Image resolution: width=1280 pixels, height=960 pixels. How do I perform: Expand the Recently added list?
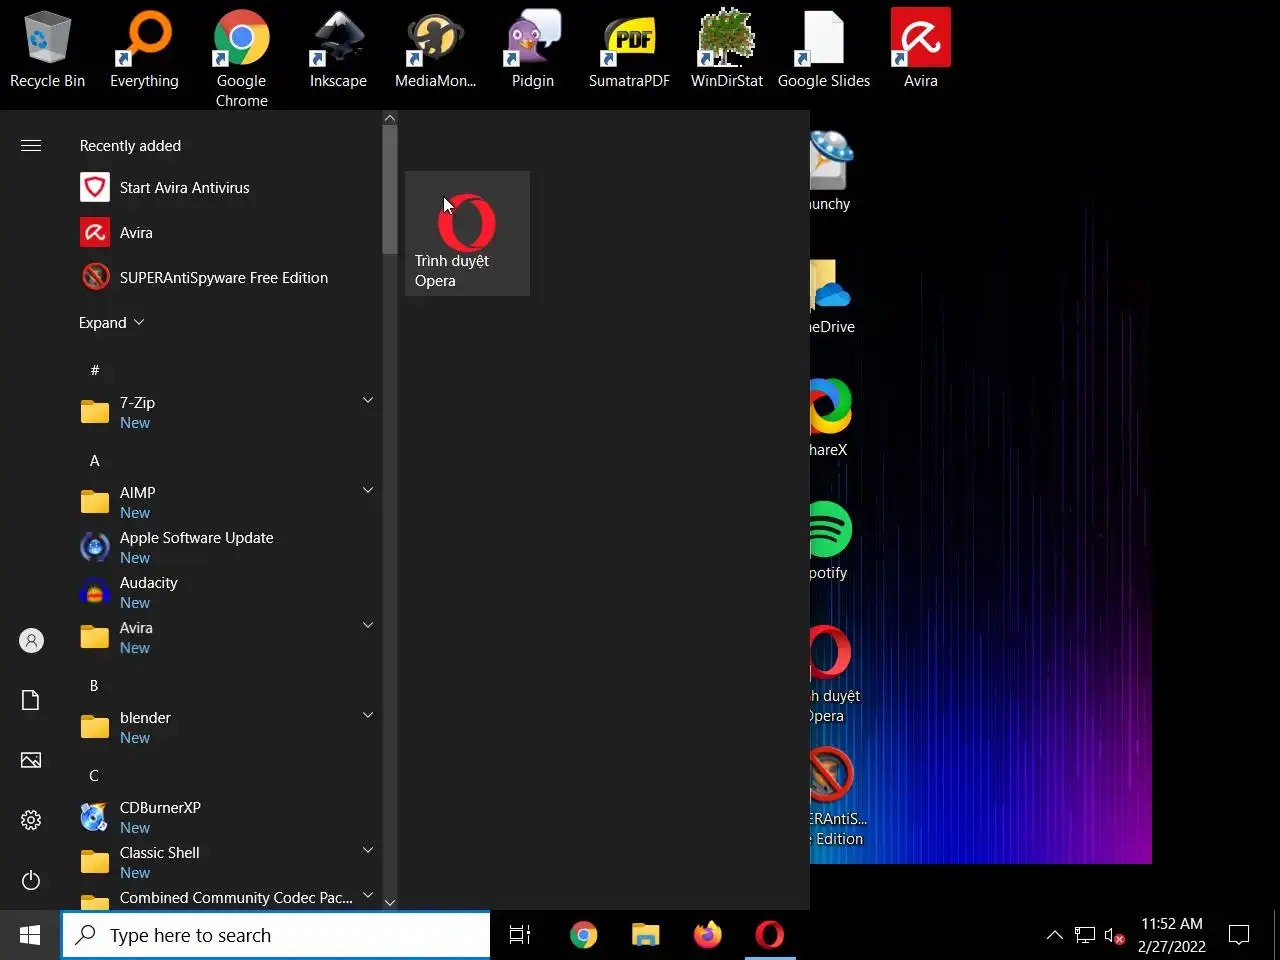coord(111,323)
